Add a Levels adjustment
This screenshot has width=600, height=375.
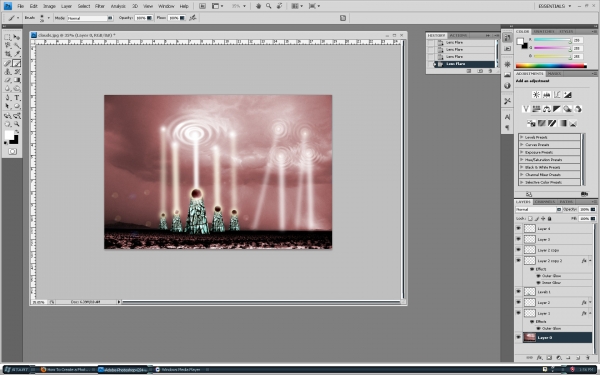pos(546,95)
